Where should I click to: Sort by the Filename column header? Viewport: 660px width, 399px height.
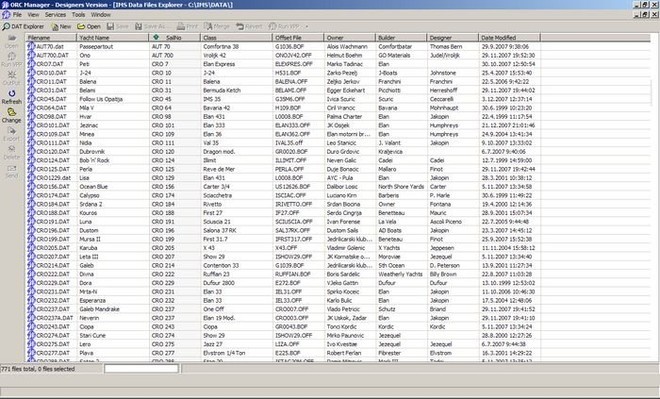[51, 37]
